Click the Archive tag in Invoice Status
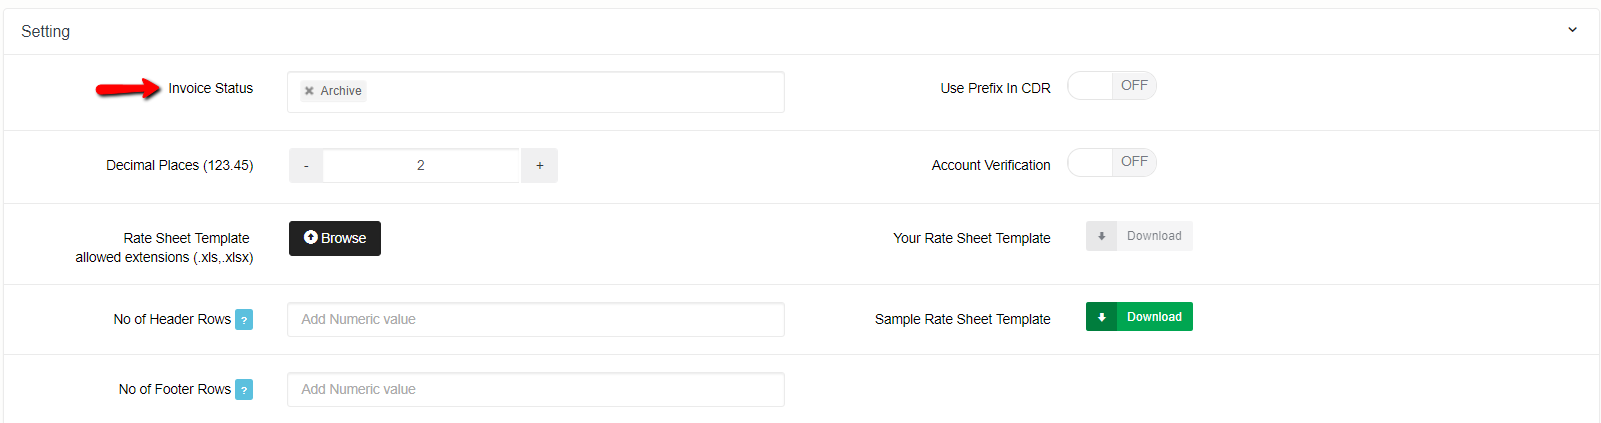Viewport: 1601px width, 423px height. (x=341, y=91)
